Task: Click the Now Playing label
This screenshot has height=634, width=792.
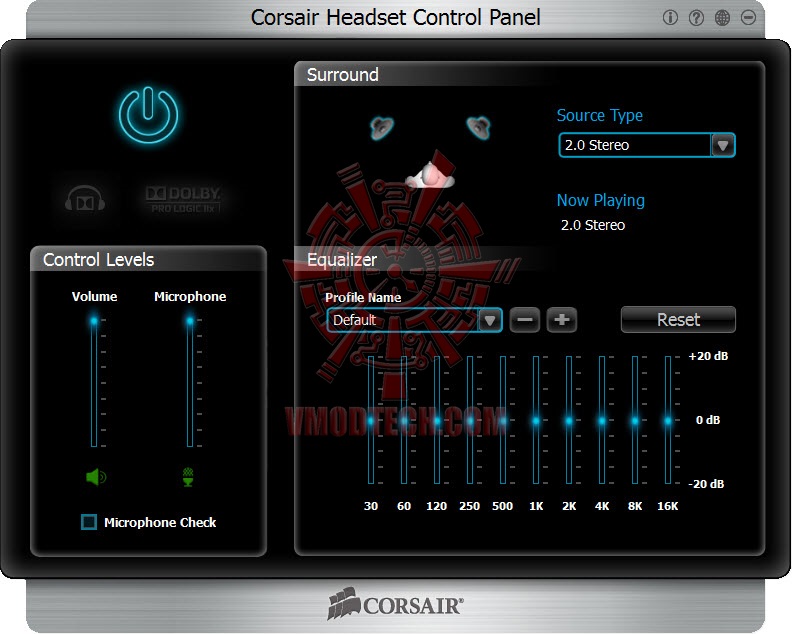Action: (x=601, y=201)
